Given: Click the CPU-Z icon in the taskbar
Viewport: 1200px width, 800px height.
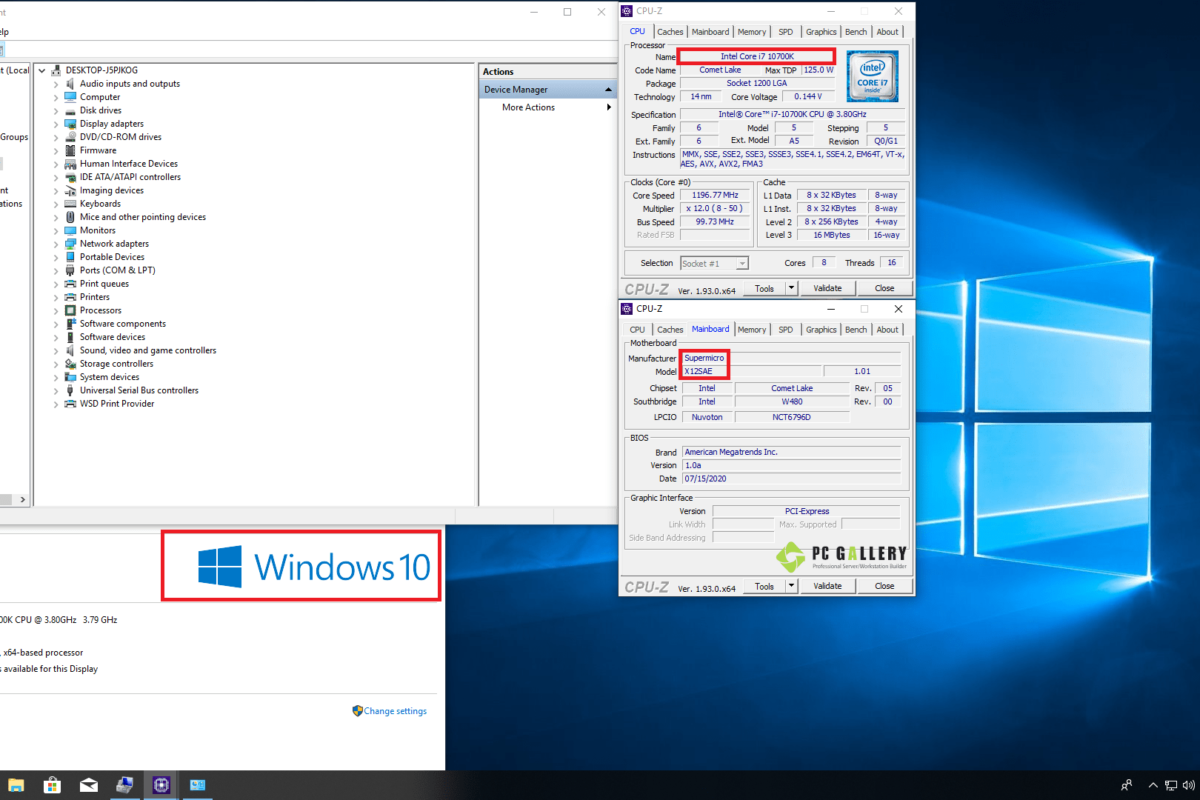Looking at the screenshot, I should click(x=160, y=785).
